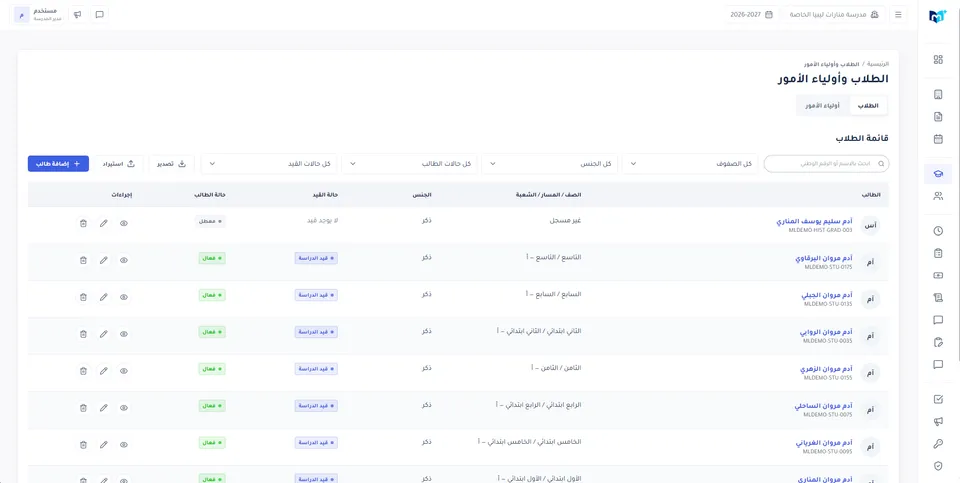Open the clipboard with pen sidebar icon
960x483 pixels.
click(x=938, y=342)
